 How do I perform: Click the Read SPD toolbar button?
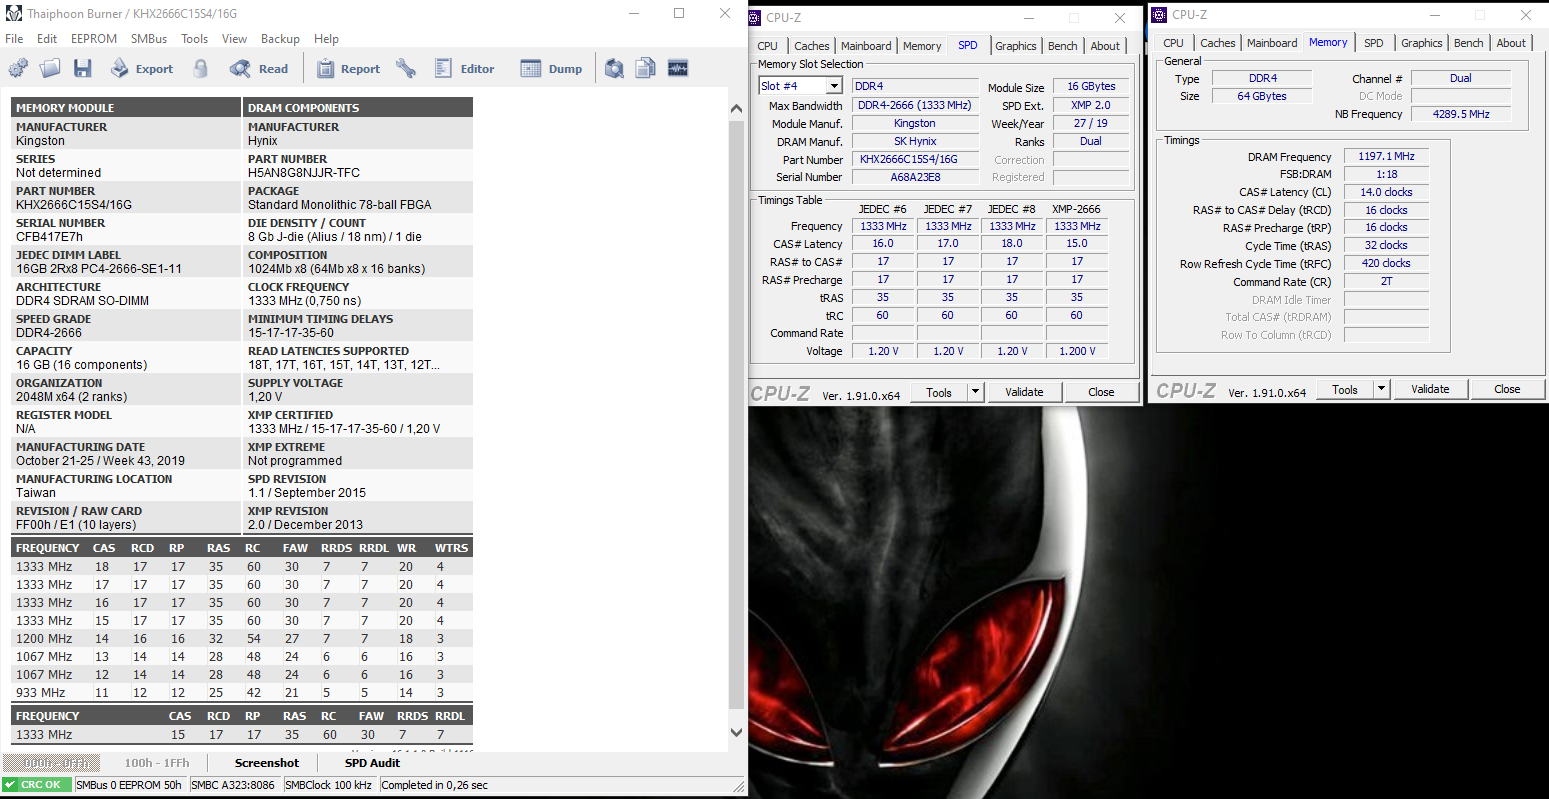point(259,69)
